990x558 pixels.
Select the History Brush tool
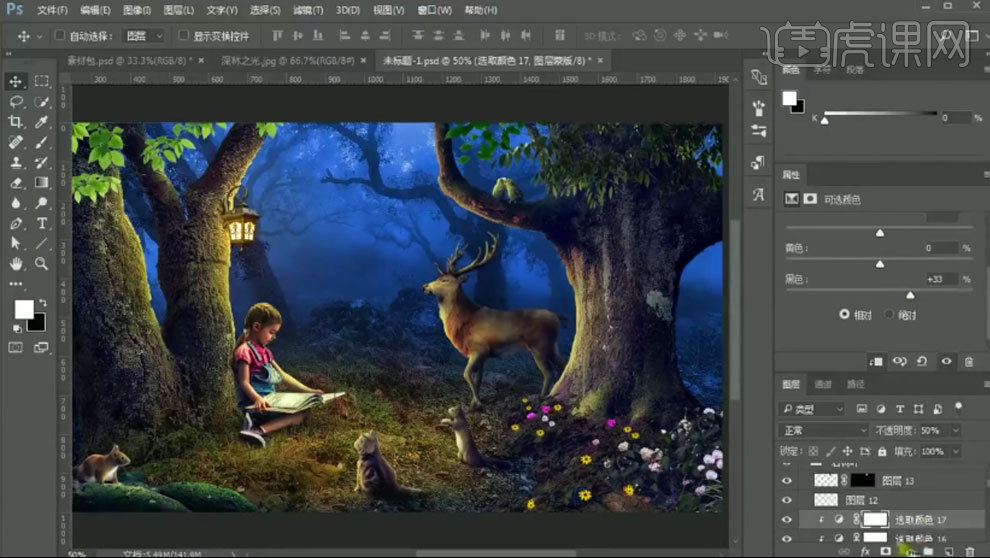click(x=42, y=162)
